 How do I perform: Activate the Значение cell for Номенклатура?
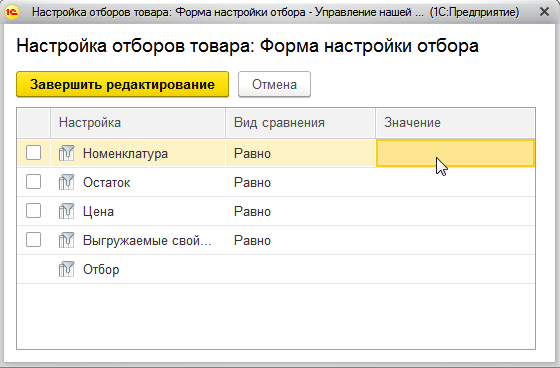[455, 153]
